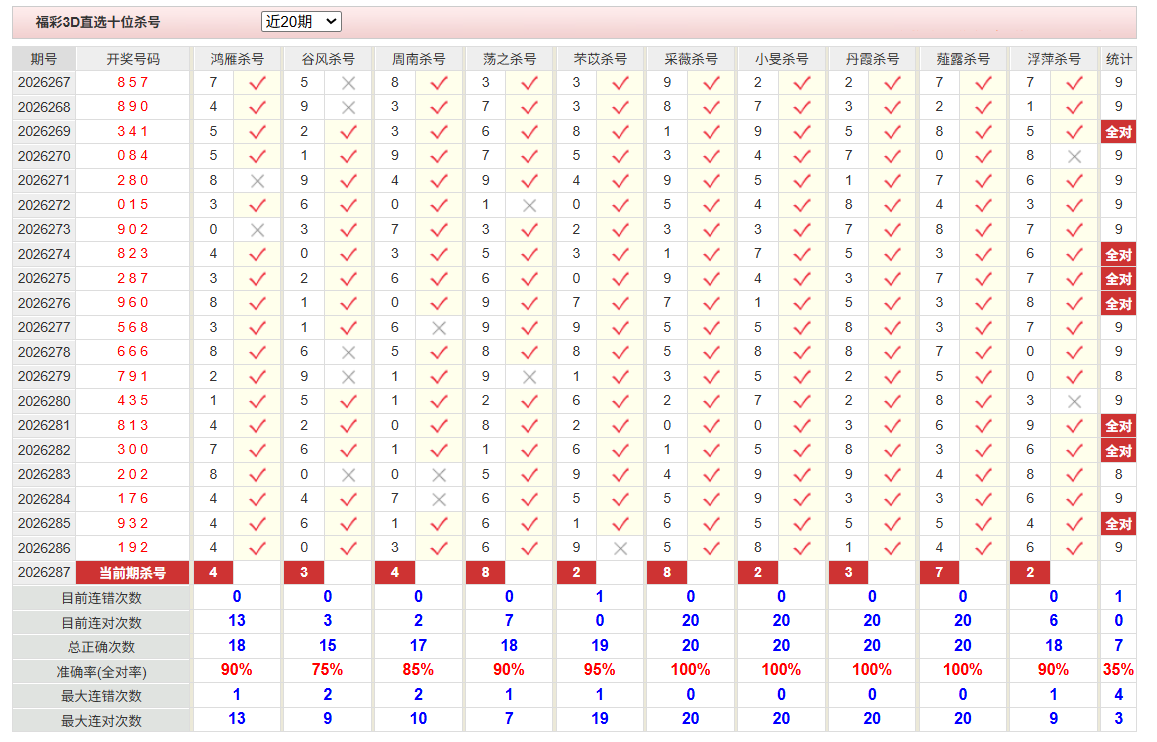Click the 100% accuracy under 小旻杀号

click(781, 670)
